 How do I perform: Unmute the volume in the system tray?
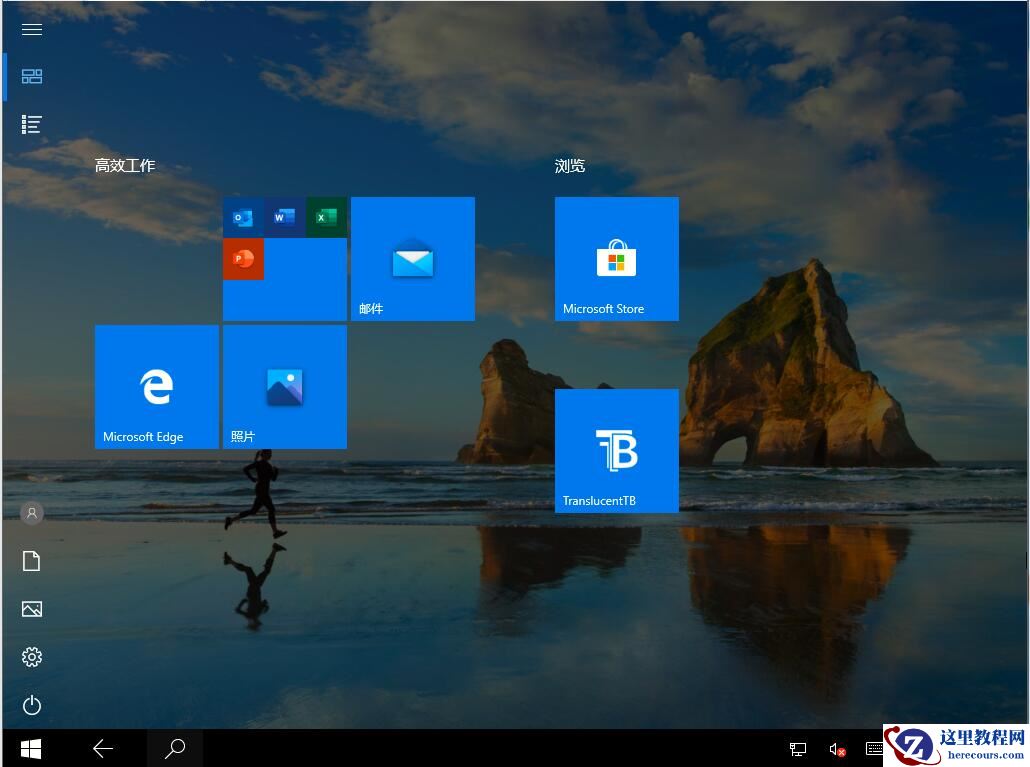[x=836, y=748]
